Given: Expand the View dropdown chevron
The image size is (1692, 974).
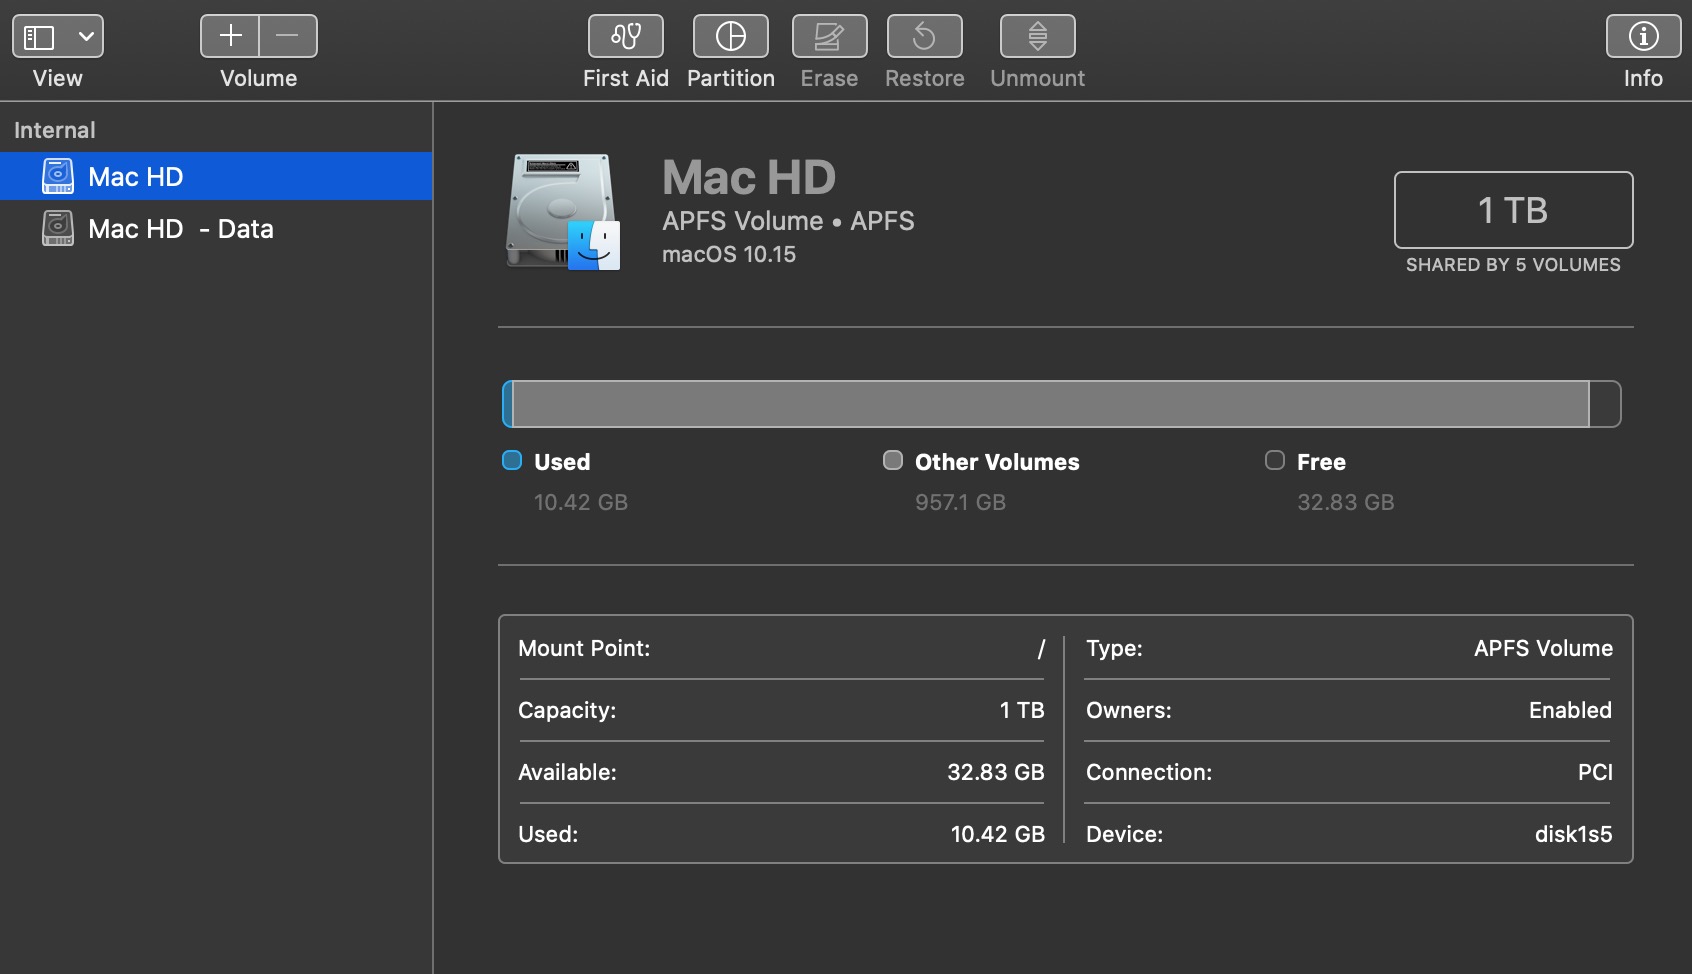Looking at the screenshot, I should point(86,37).
